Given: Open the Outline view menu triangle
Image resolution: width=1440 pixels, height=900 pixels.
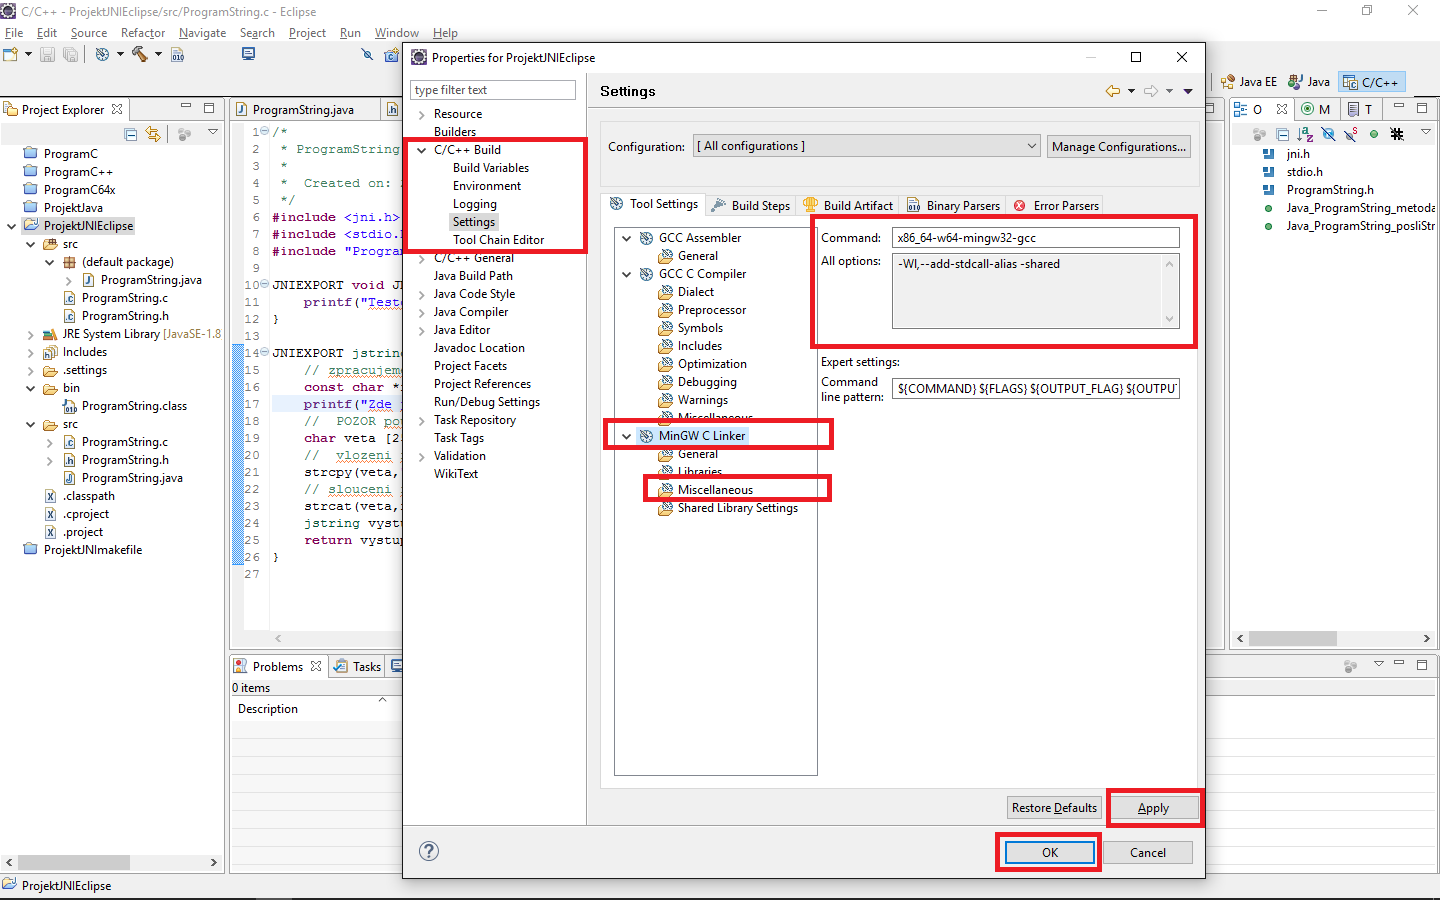Looking at the screenshot, I should (1426, 133).
